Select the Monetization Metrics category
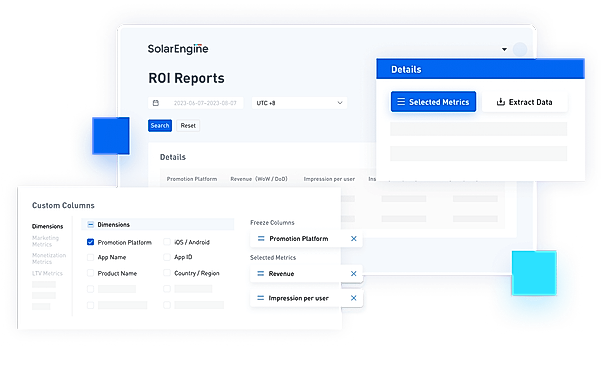The image size is (601, 368). (49, 258)
